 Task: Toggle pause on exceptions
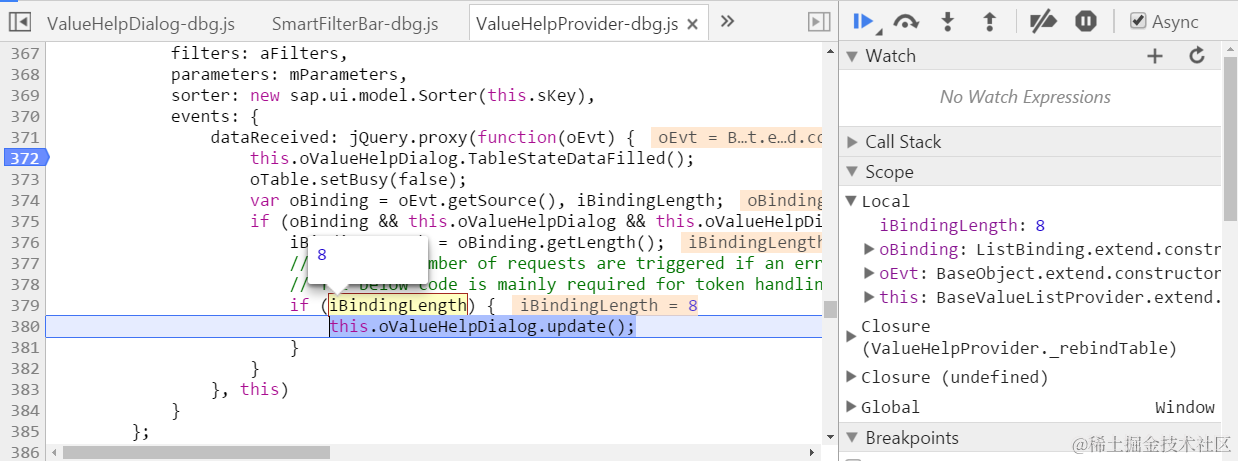[x=1086, y=21]
